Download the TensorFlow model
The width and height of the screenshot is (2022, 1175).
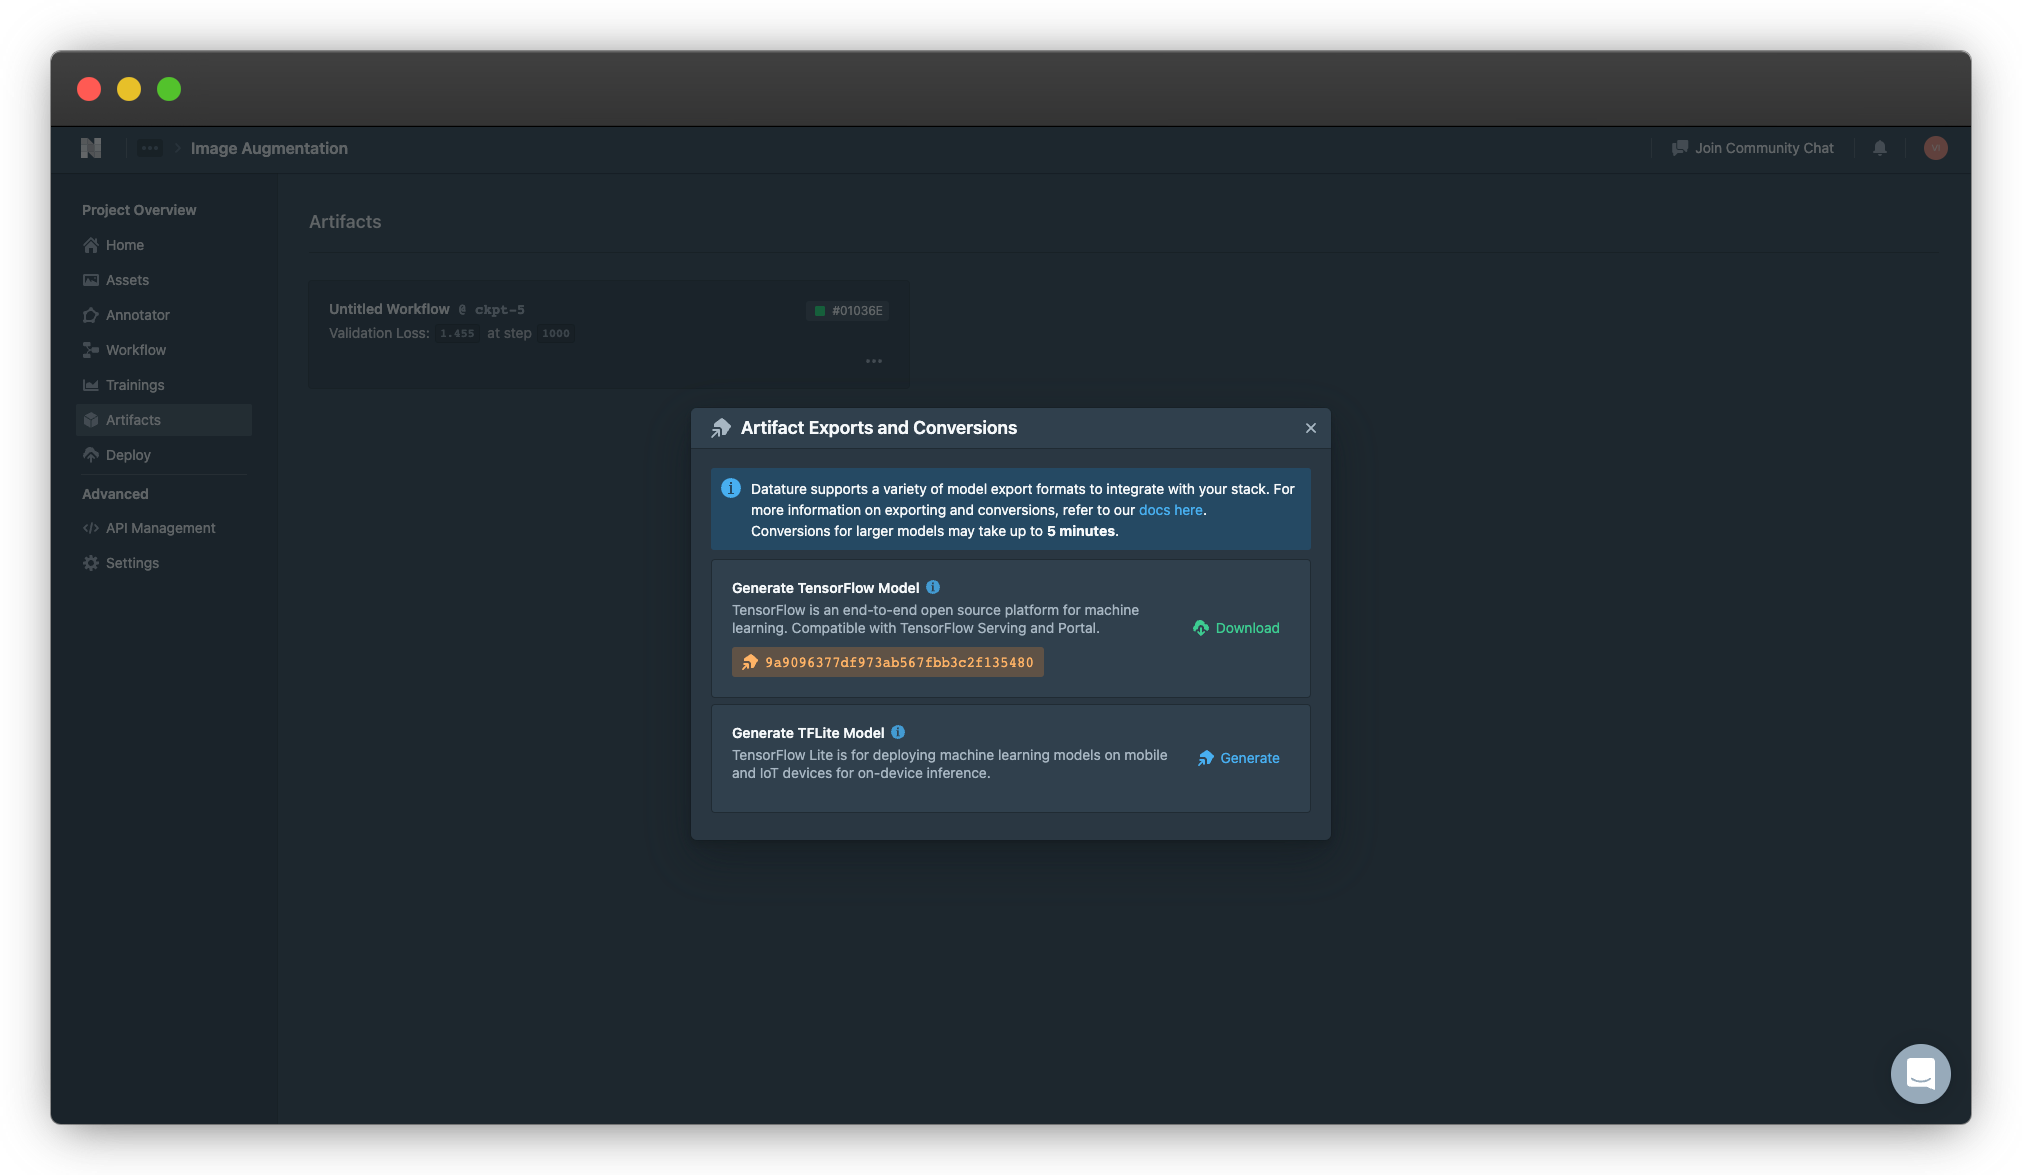click(x=1236, y=628)
